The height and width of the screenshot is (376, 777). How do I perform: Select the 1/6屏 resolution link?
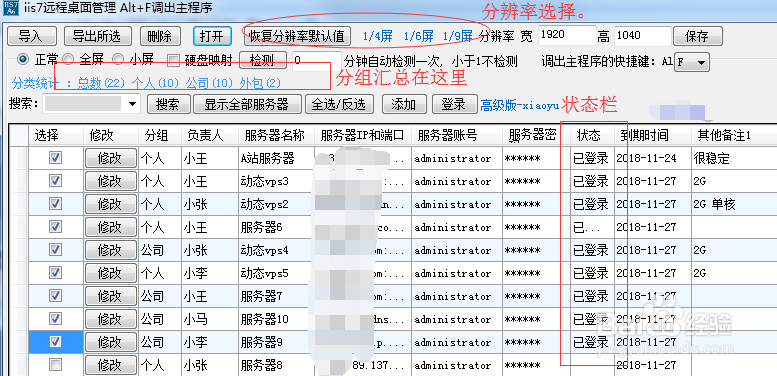(x=419, y=36)
